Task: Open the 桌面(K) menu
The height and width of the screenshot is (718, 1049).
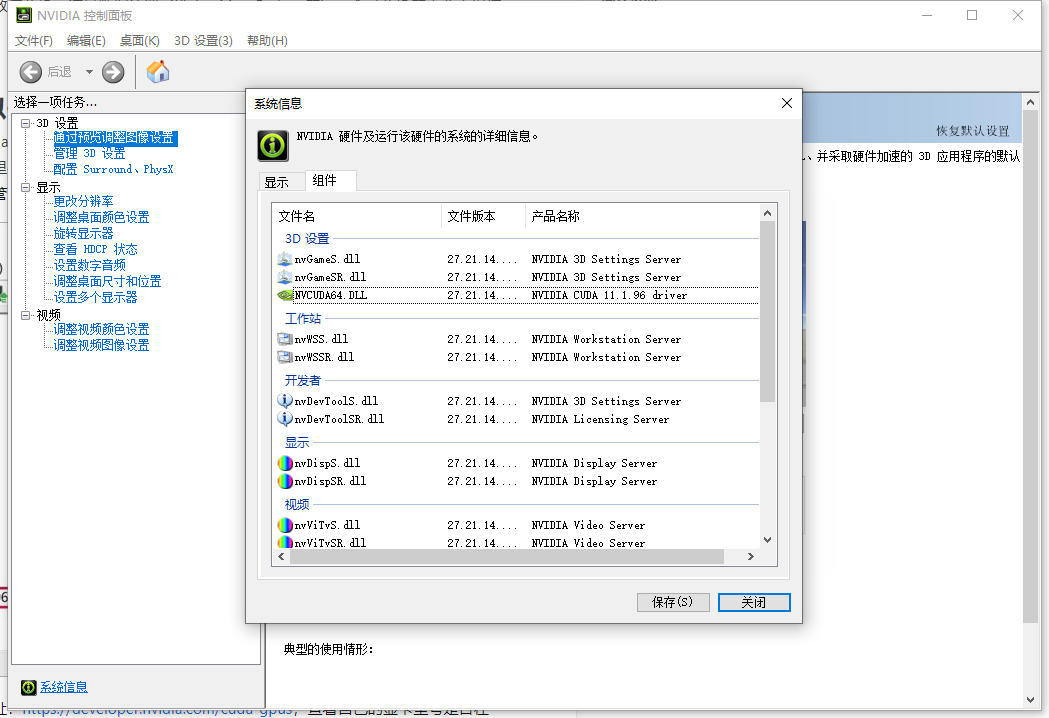Action: pos(139,41)
